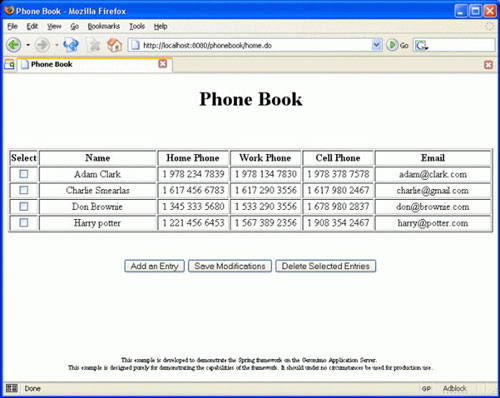
Task: Select the Don Brownie checkbox
Action: point(24,206)
